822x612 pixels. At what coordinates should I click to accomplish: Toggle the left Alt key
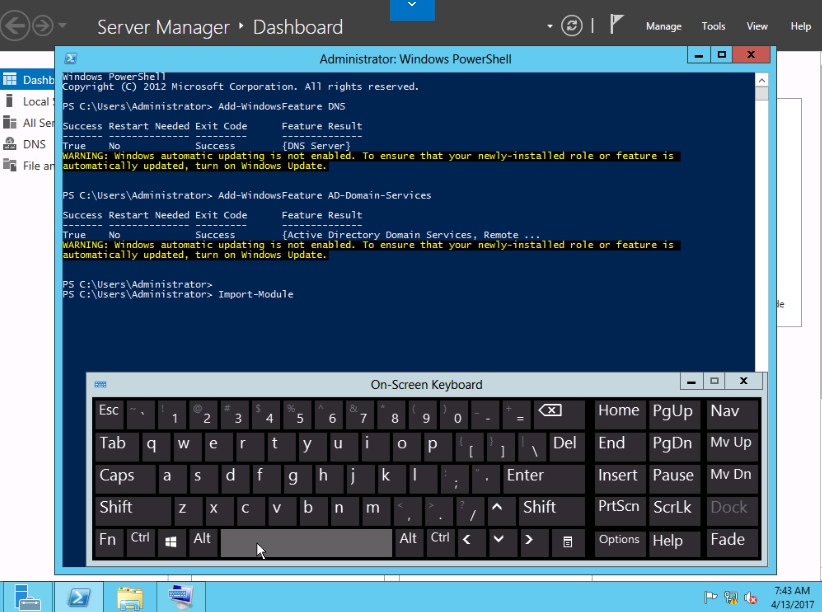(202, 541)
